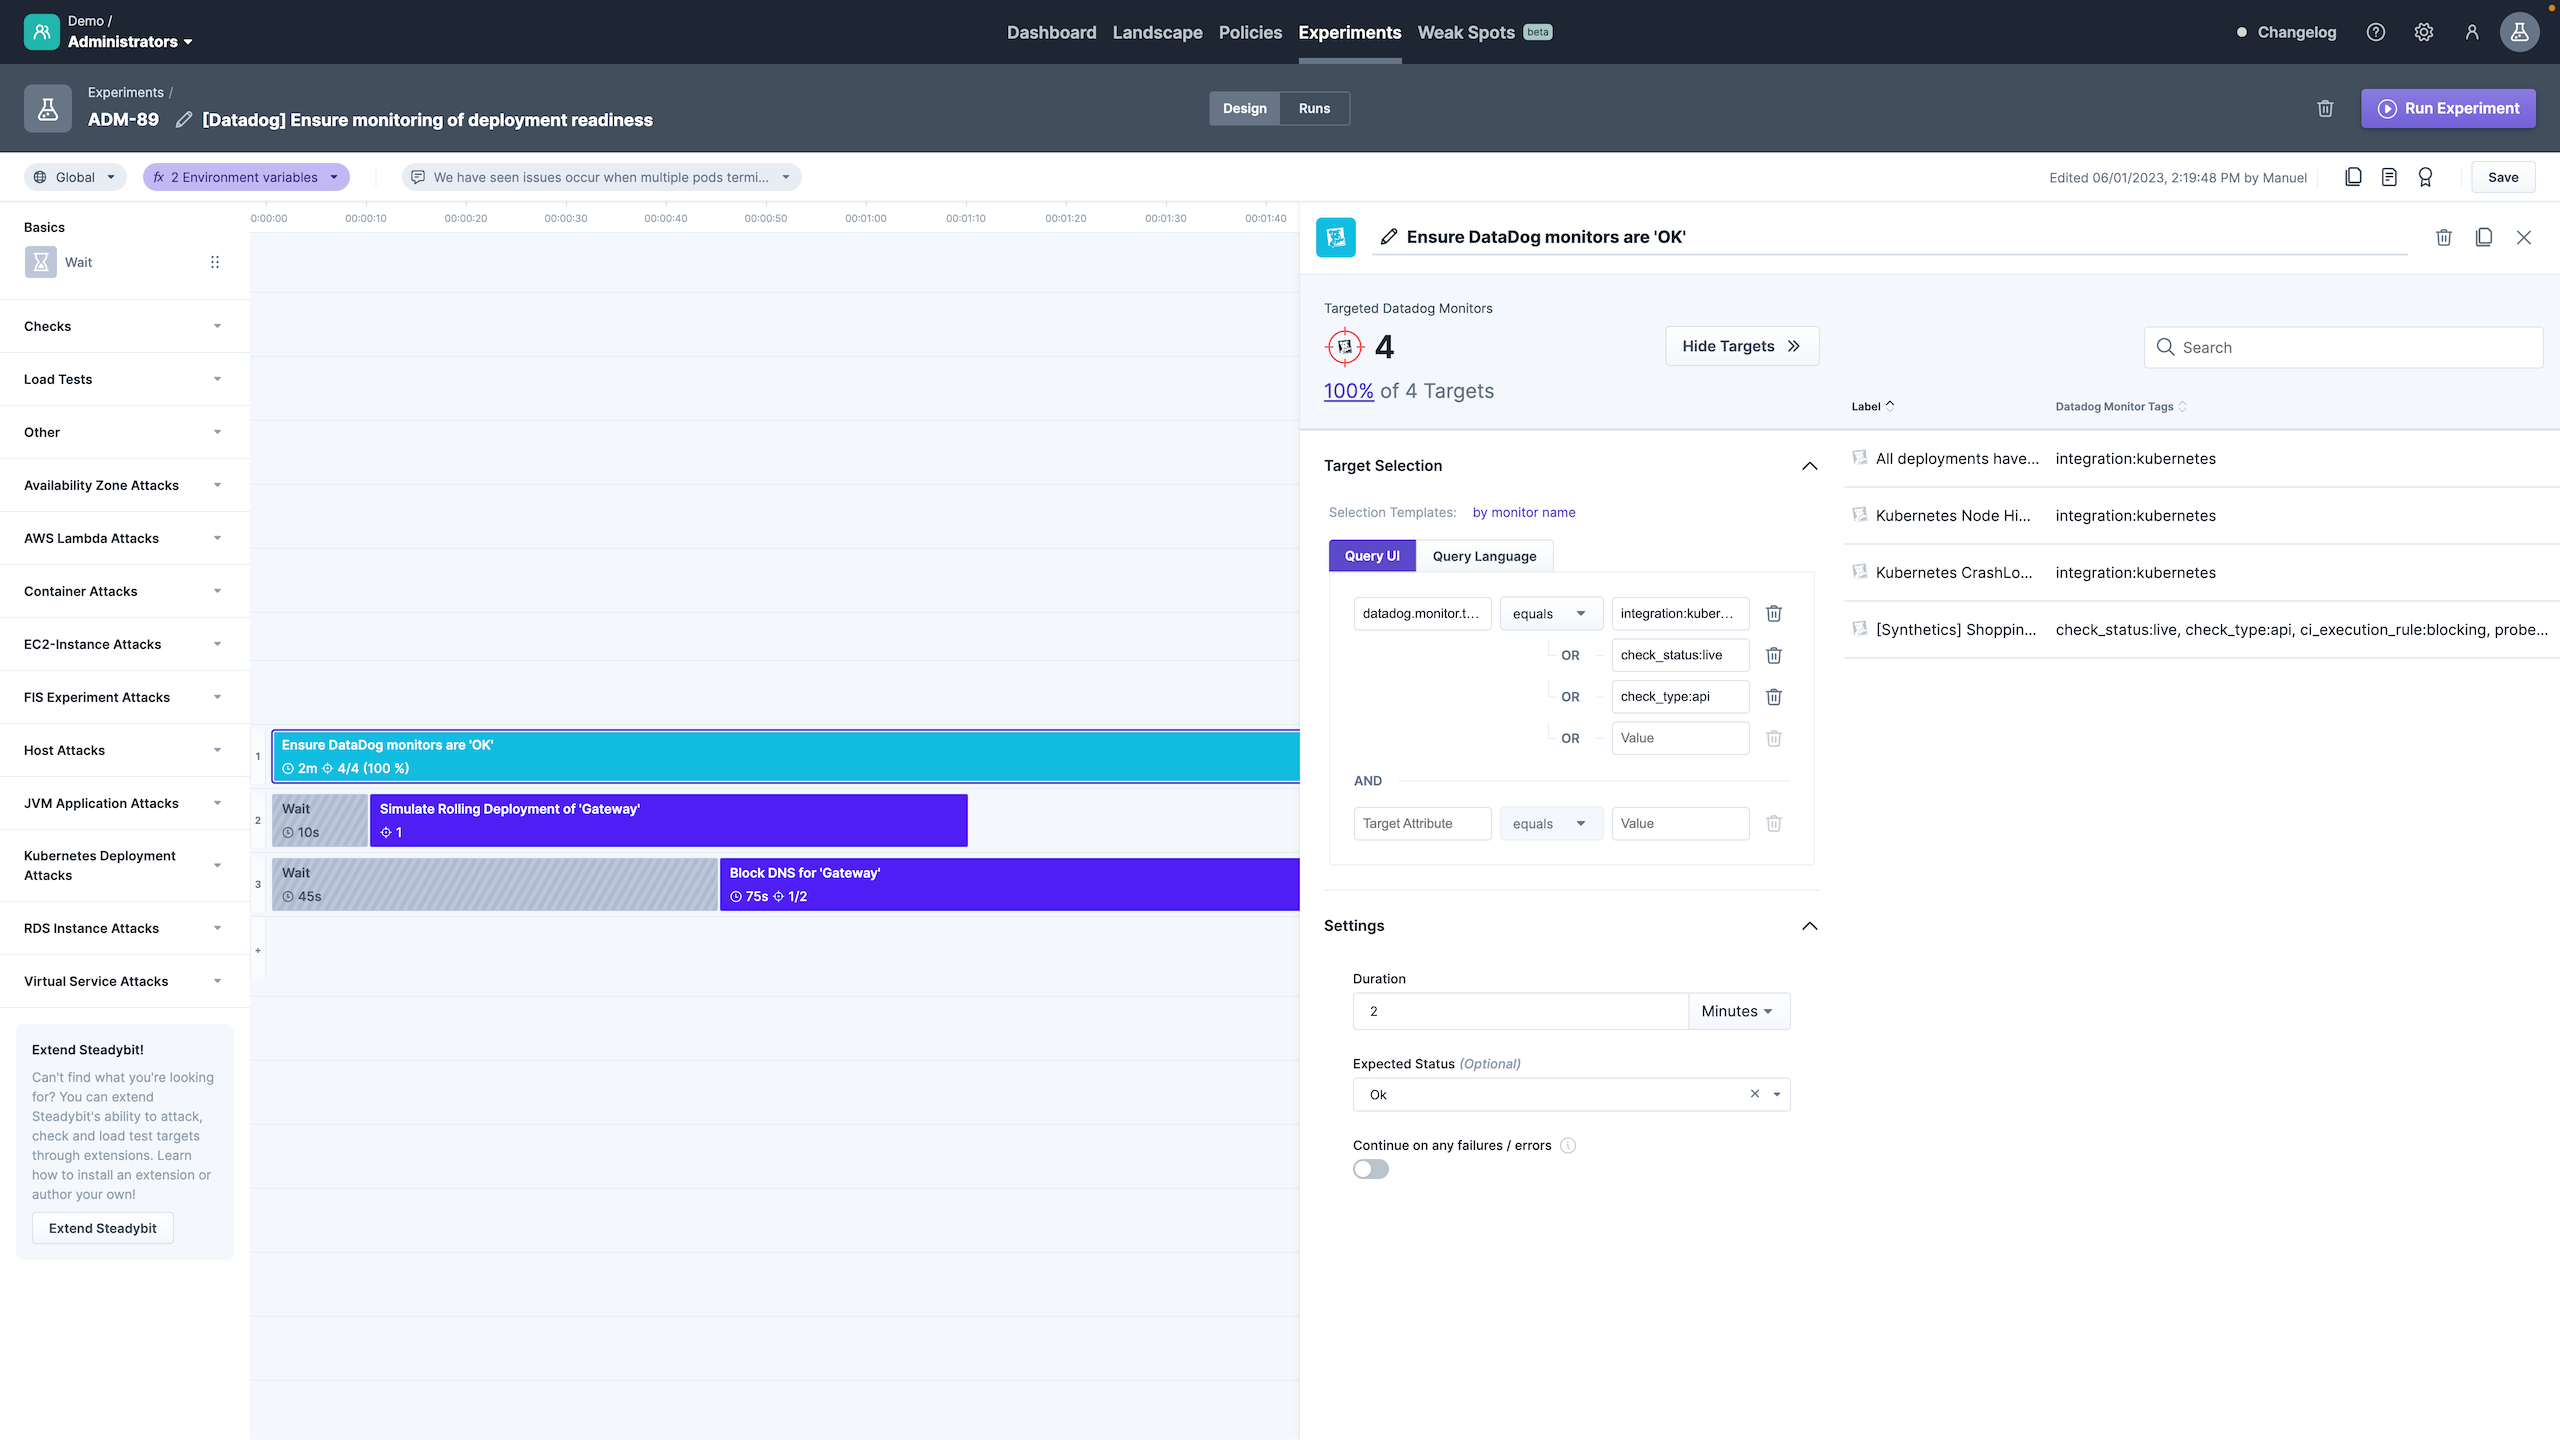The image size is (2560, 1440).
Task: Duplicate the step via panel copy icon
Action: pos(2484,237)
